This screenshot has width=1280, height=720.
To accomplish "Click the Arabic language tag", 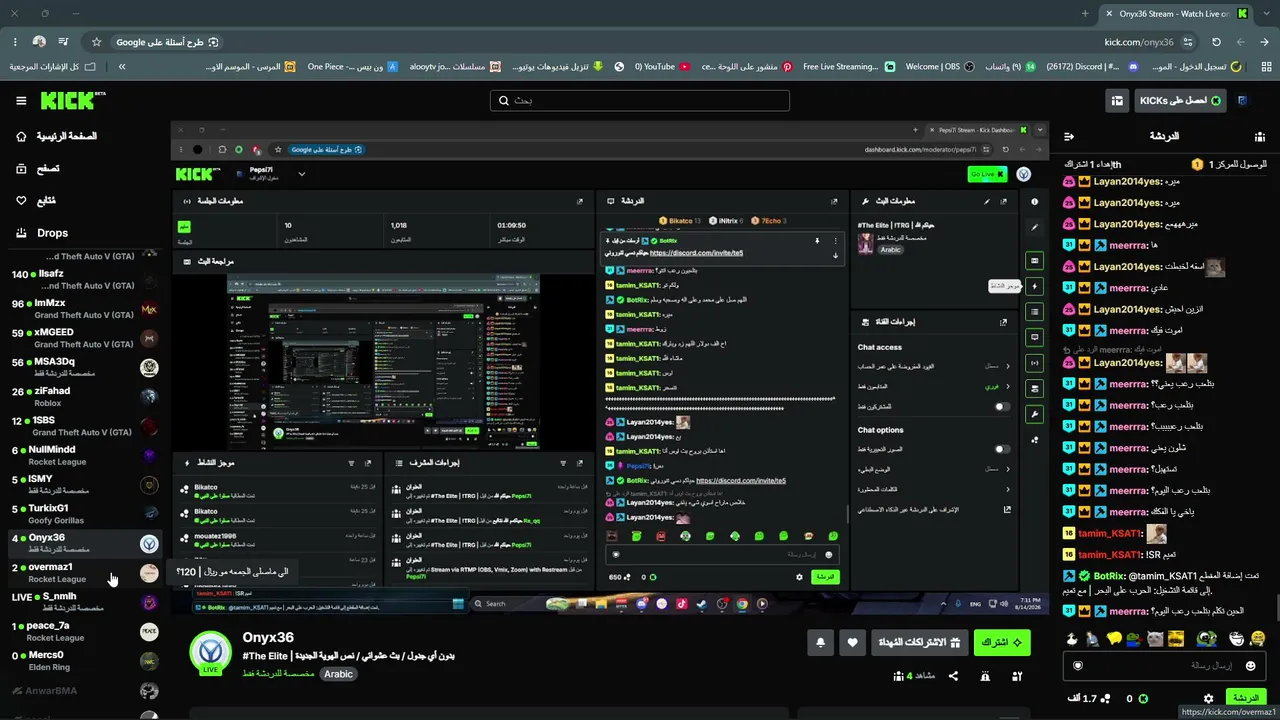I will (338, 674).
